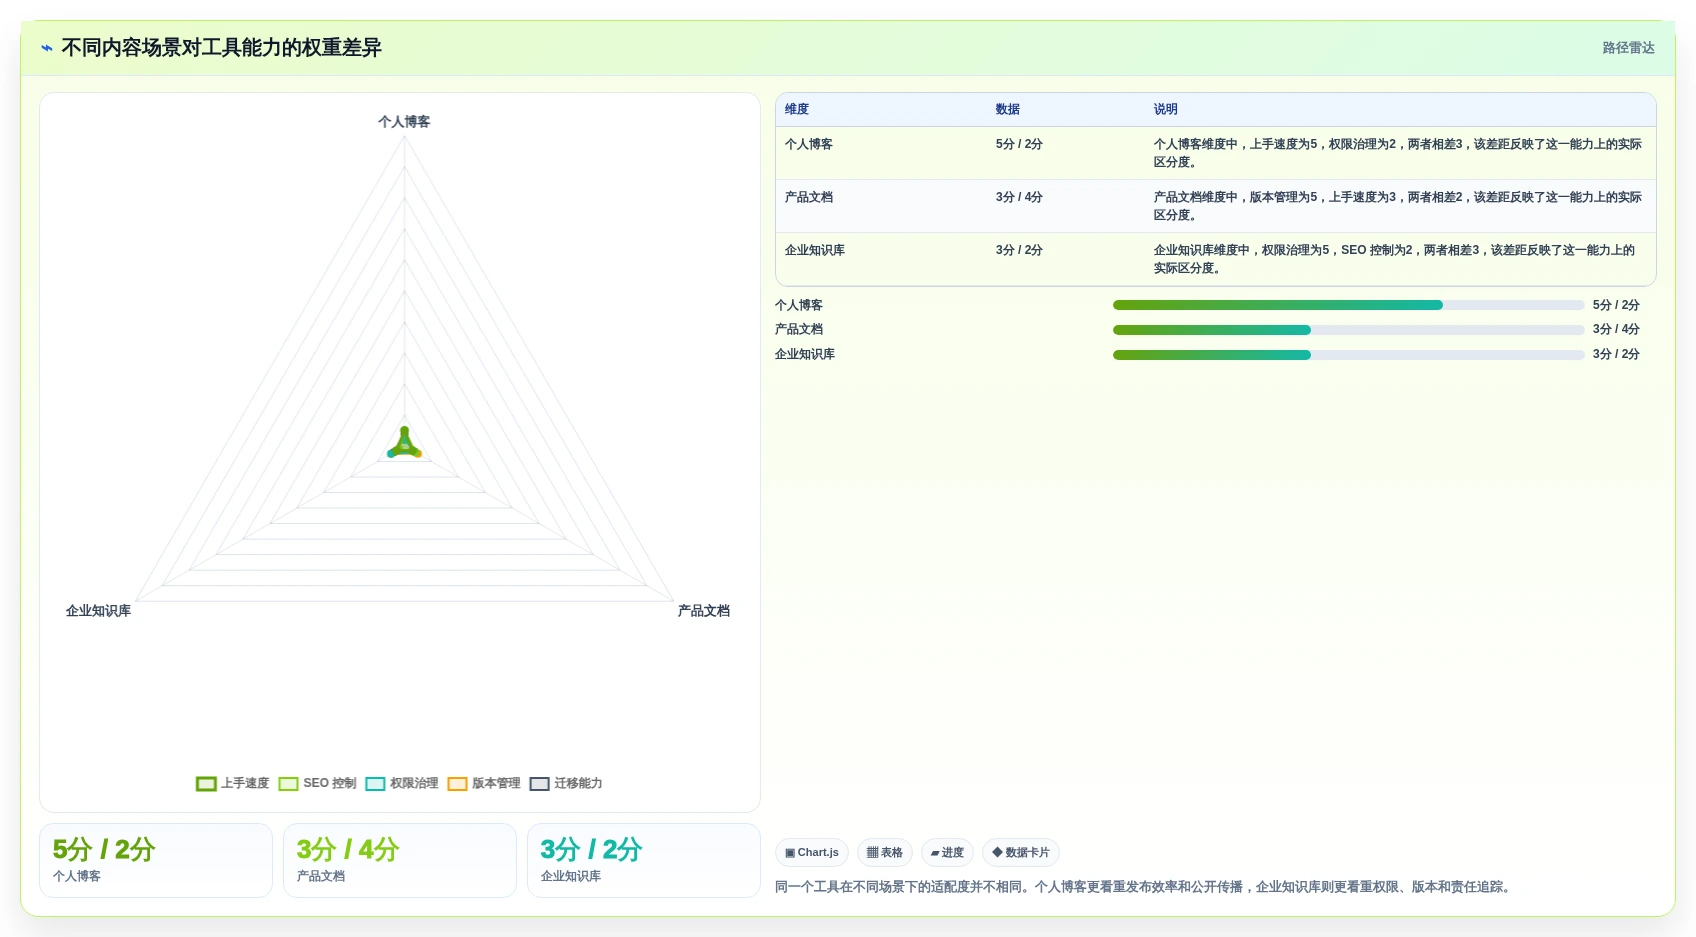
Task: Click the 表格 tag chip
Action: 885,853
